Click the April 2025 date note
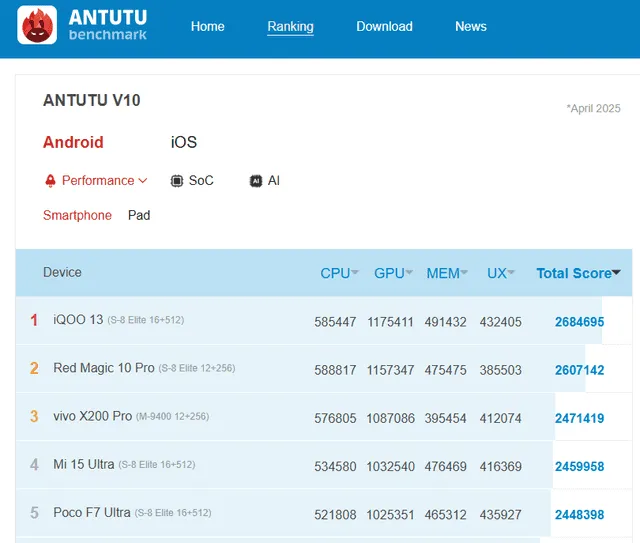The image size is (640, 543). [x=593, y=108]
